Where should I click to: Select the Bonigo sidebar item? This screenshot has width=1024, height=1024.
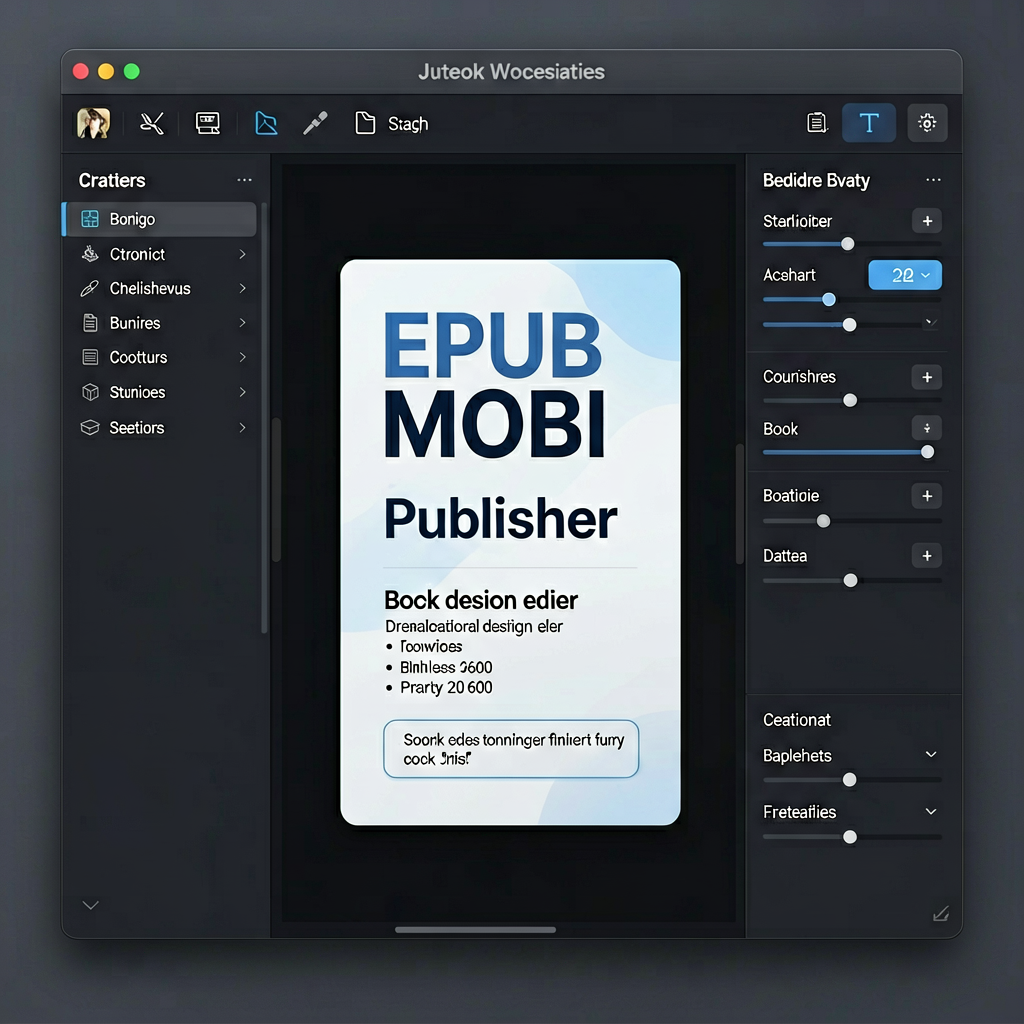point(160,219)
